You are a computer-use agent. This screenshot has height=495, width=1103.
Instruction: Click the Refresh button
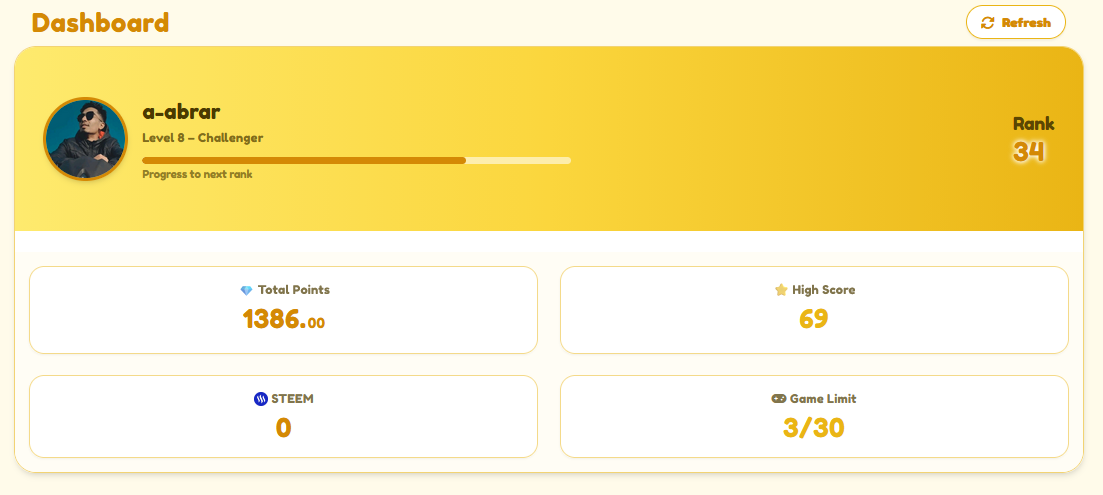point(1016,22)
